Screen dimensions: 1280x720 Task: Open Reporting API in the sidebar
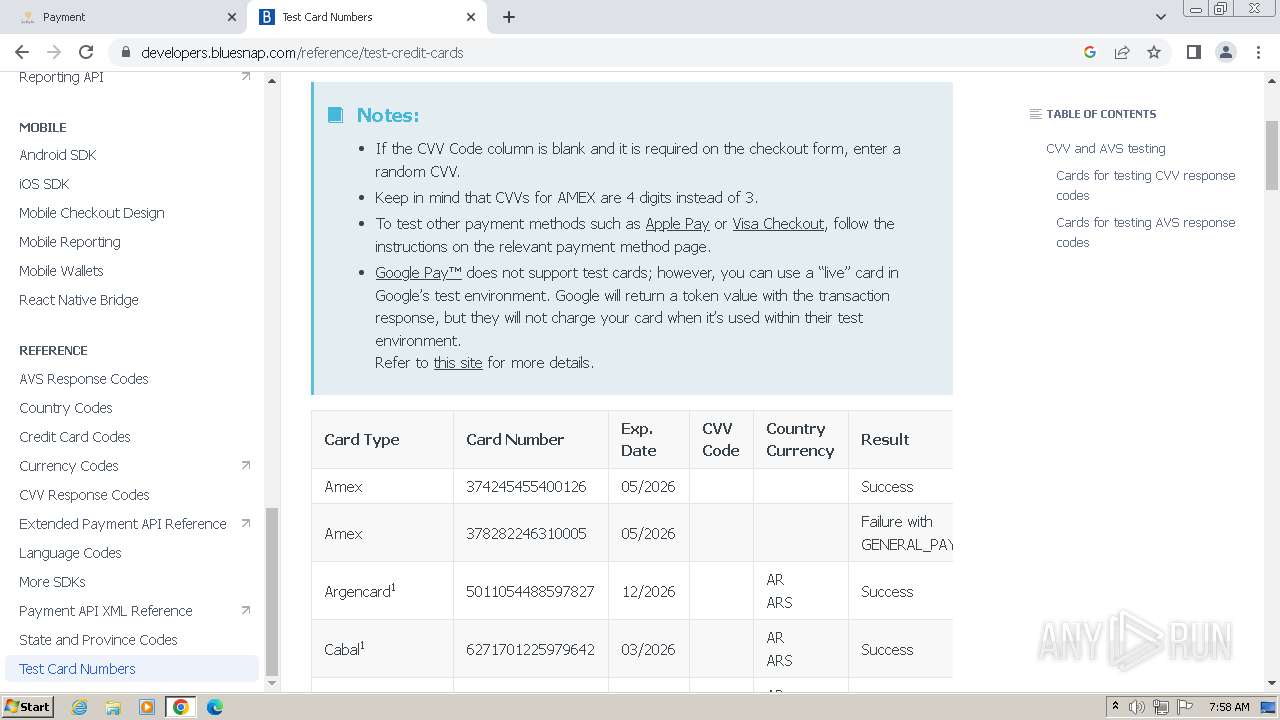coord(61,77)
